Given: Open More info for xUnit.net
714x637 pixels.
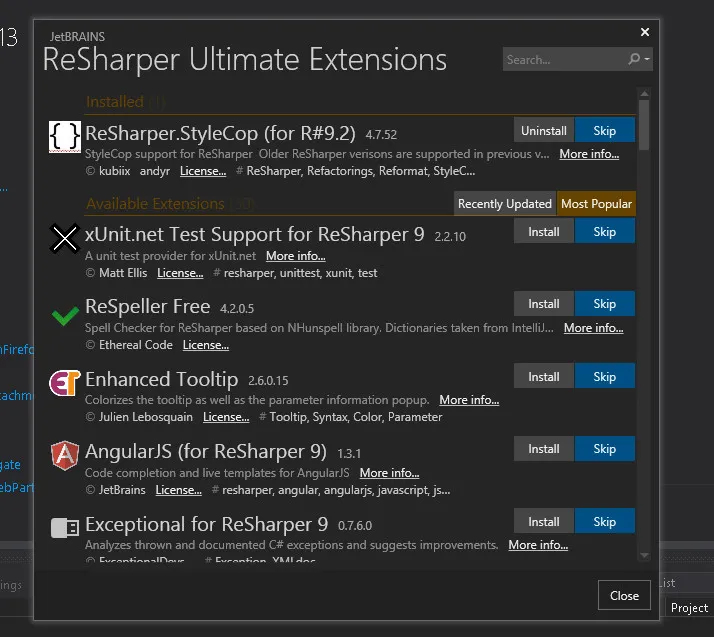Looking at the screenshot, I should (x=296, y=256).
